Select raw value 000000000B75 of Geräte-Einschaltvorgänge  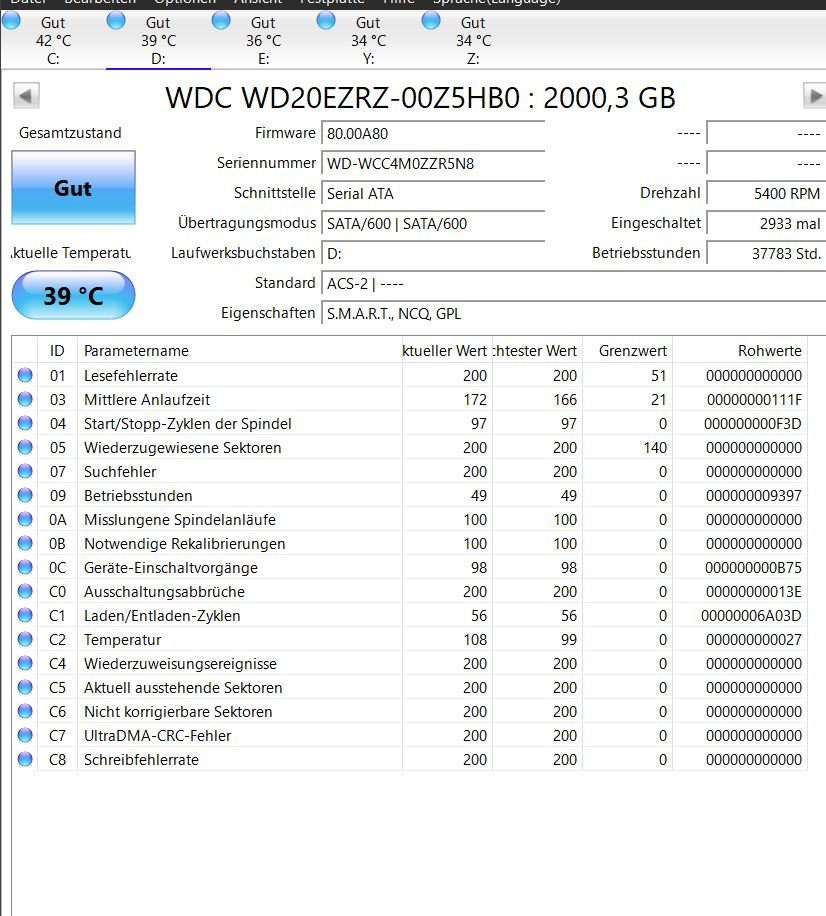(x=753, y=567)
